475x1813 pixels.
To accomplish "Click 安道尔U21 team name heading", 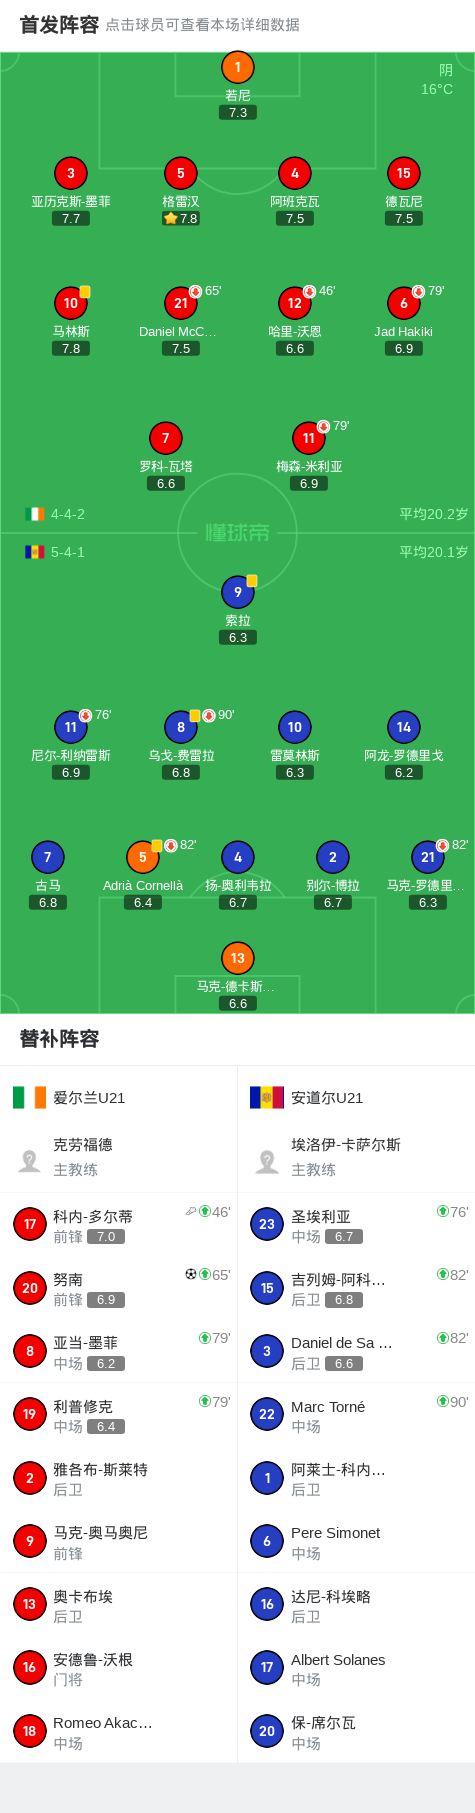I will [327, 1098].
